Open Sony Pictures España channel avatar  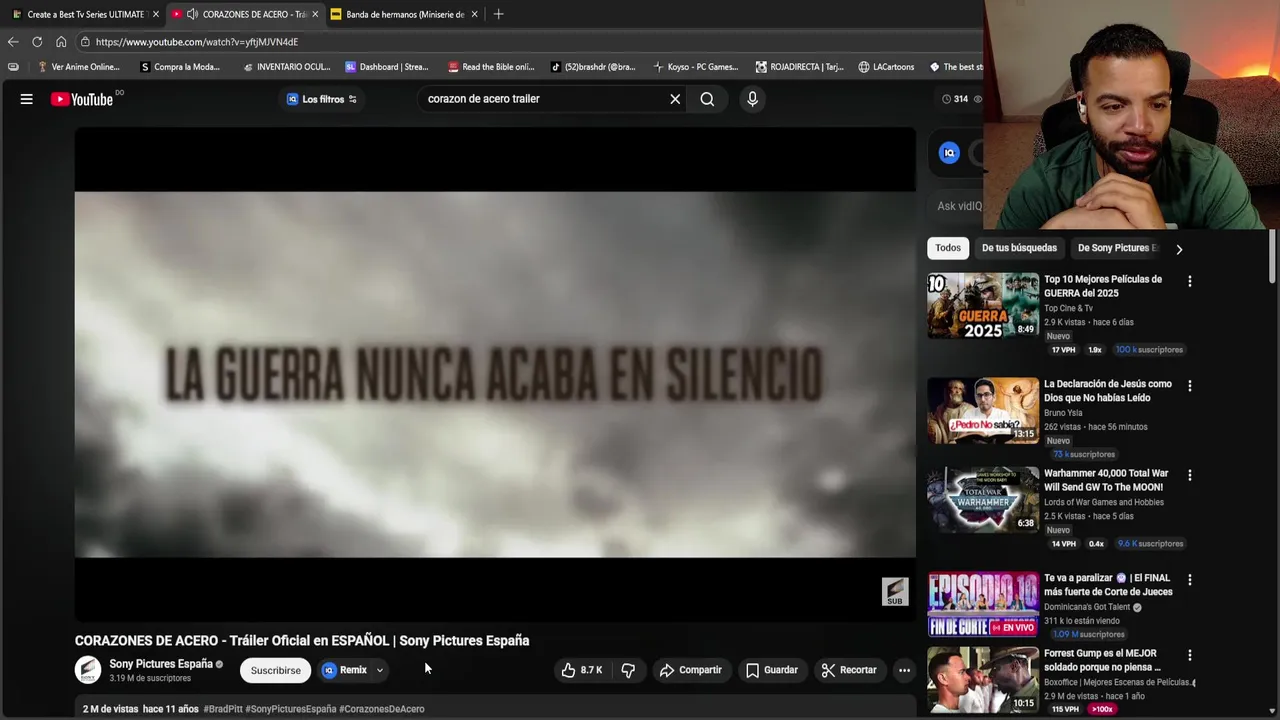click(88, 670)
